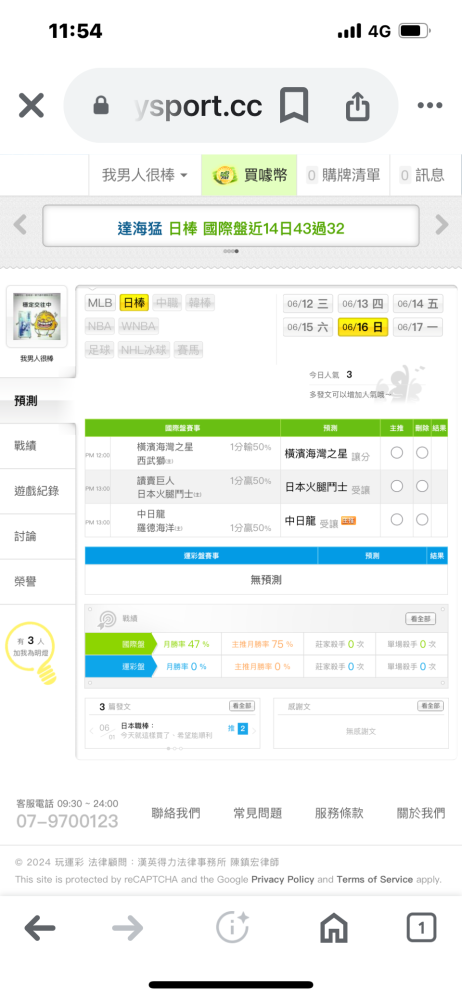Select 主推 radio for 中日龍

click(x=396, y=519)
